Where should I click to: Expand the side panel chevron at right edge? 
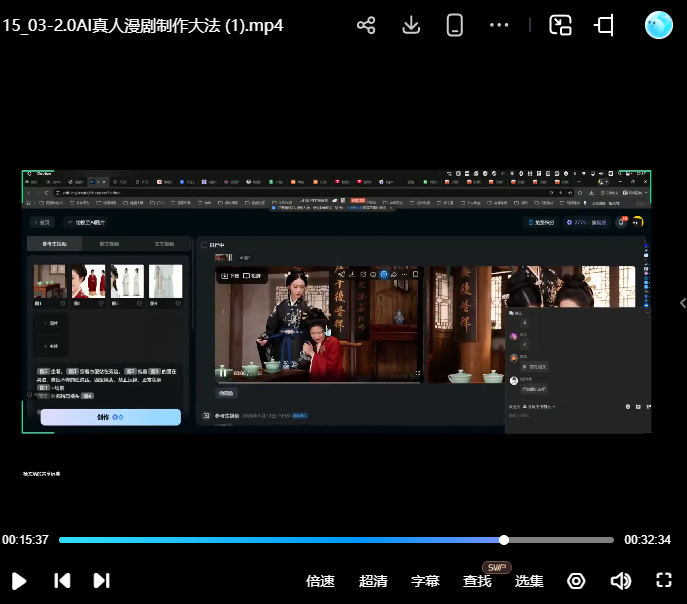click(682, 303)
